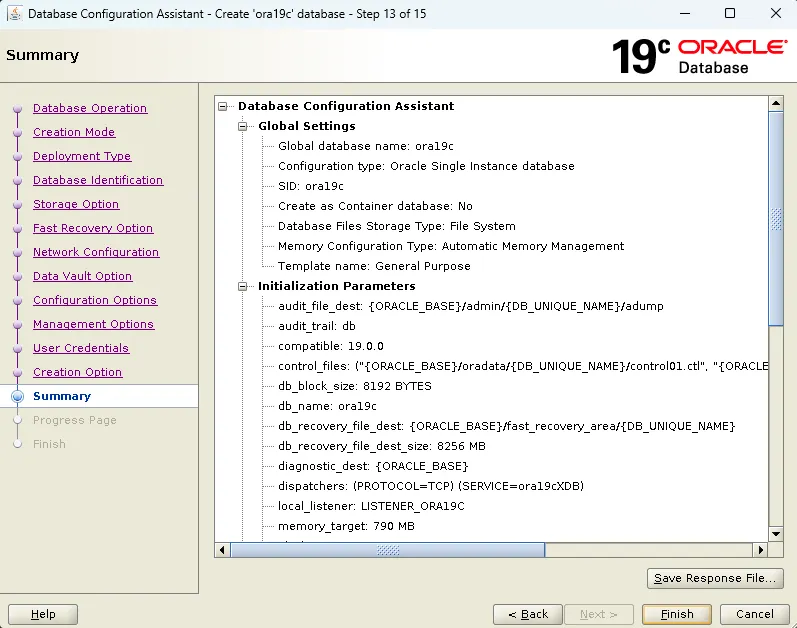Click the Java application icon in title bar
The height and width of the screenshot is (628, 797).
tap(15, 13)
